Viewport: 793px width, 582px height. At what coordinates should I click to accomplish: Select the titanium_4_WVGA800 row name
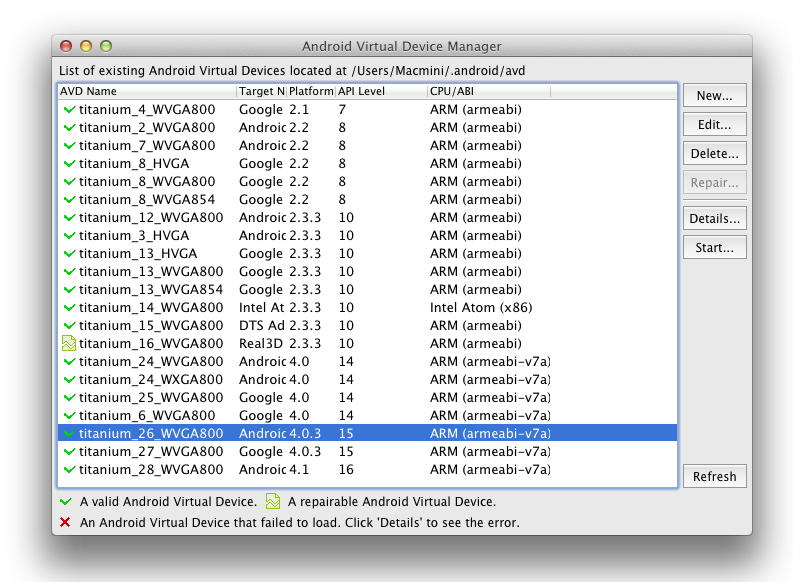coord(147,109)
